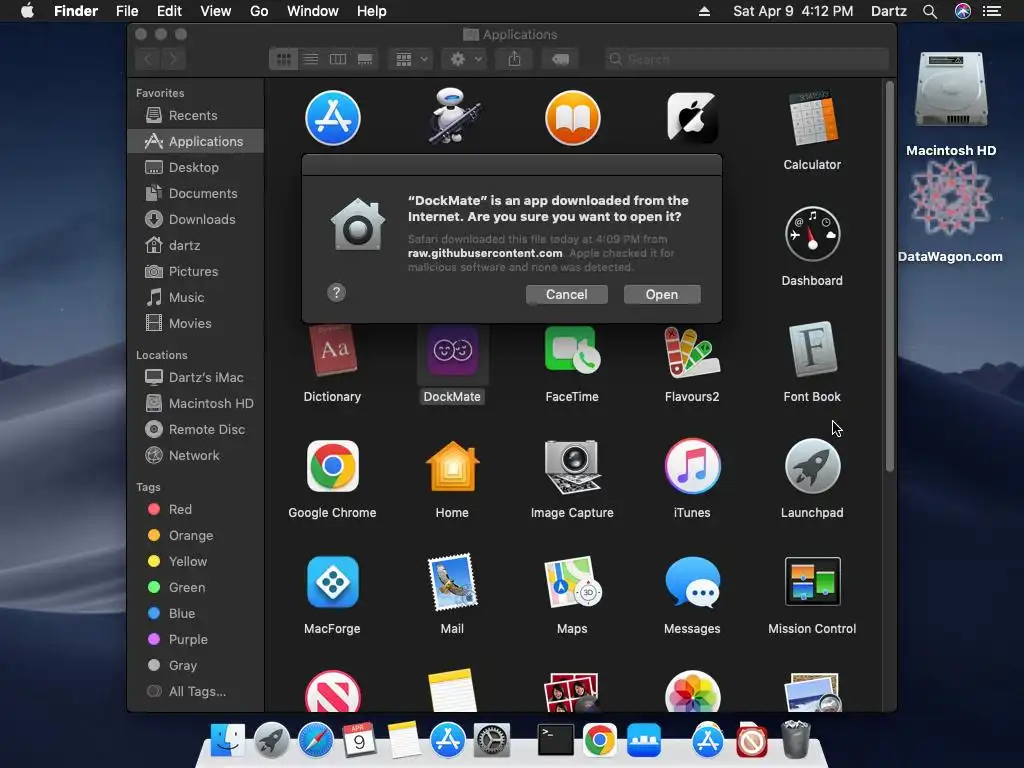
Task: Click the Share toolbar button
Action: [515, 59]
